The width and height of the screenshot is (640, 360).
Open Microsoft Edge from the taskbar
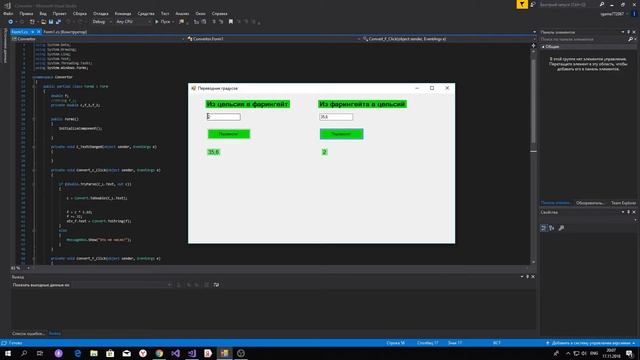coord(78,353)
